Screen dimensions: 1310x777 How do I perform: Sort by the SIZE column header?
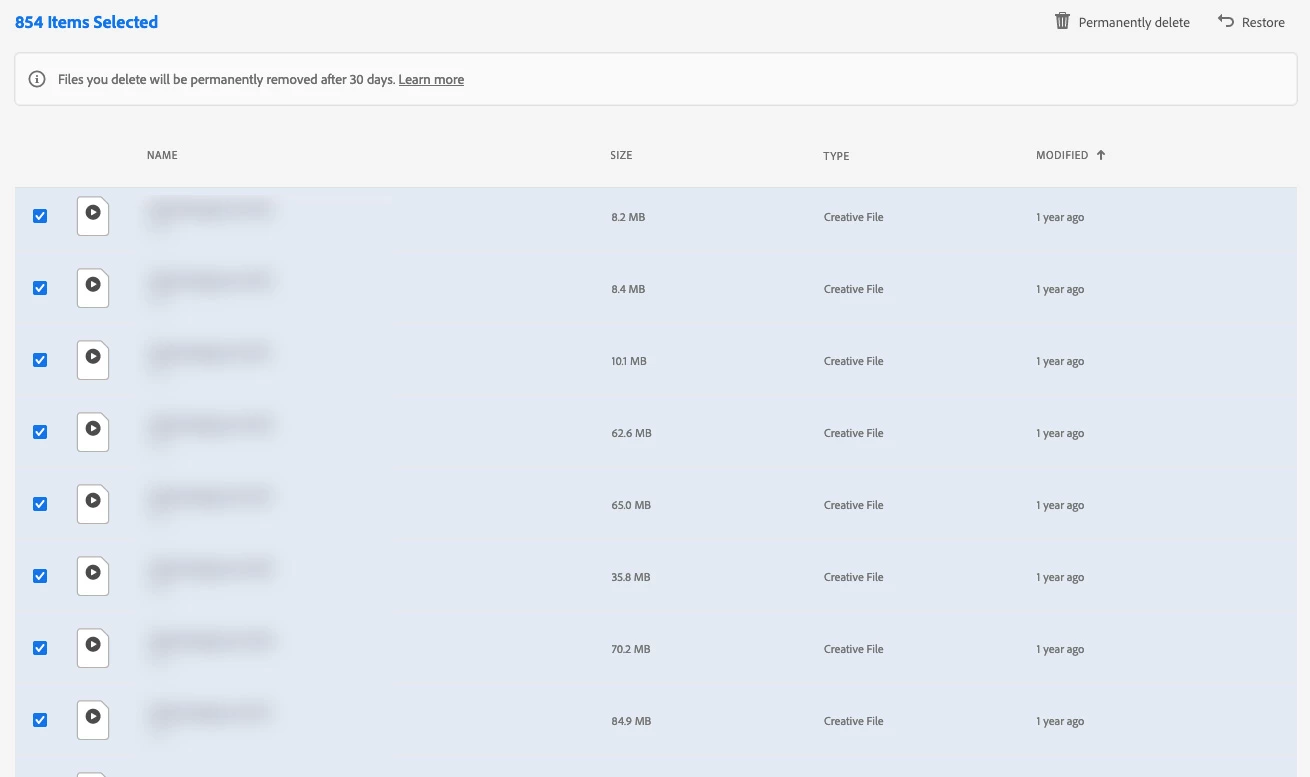[x=621, y=155]
